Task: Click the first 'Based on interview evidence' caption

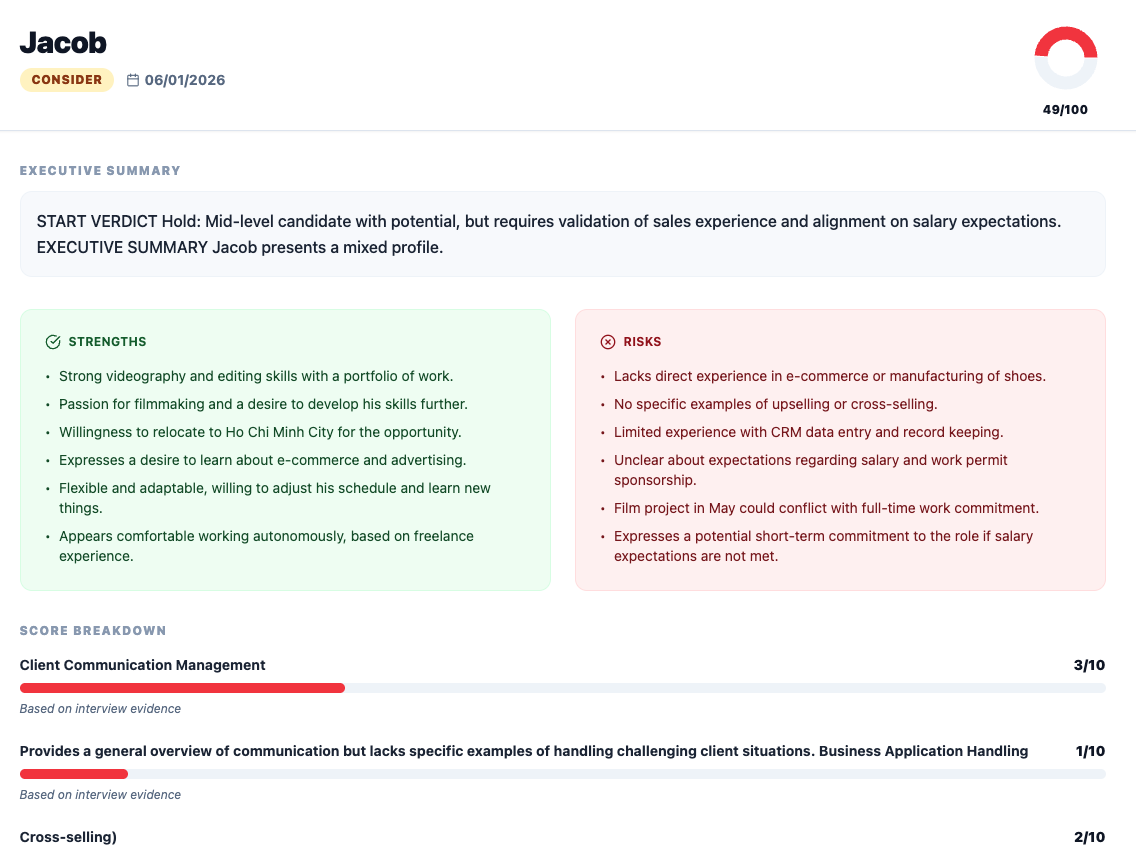Action: [x=100, y=708]
